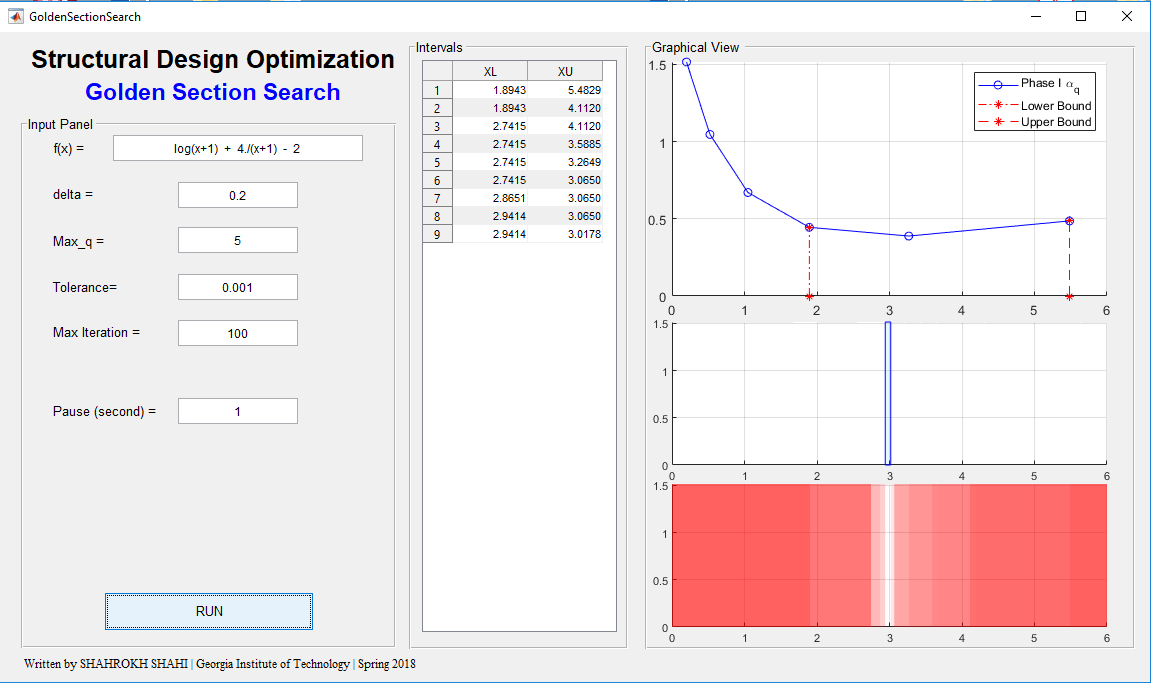This screenshot has height=683, width=1151.
Task: Click the Pause (second) input field
Action: point(237,411)
